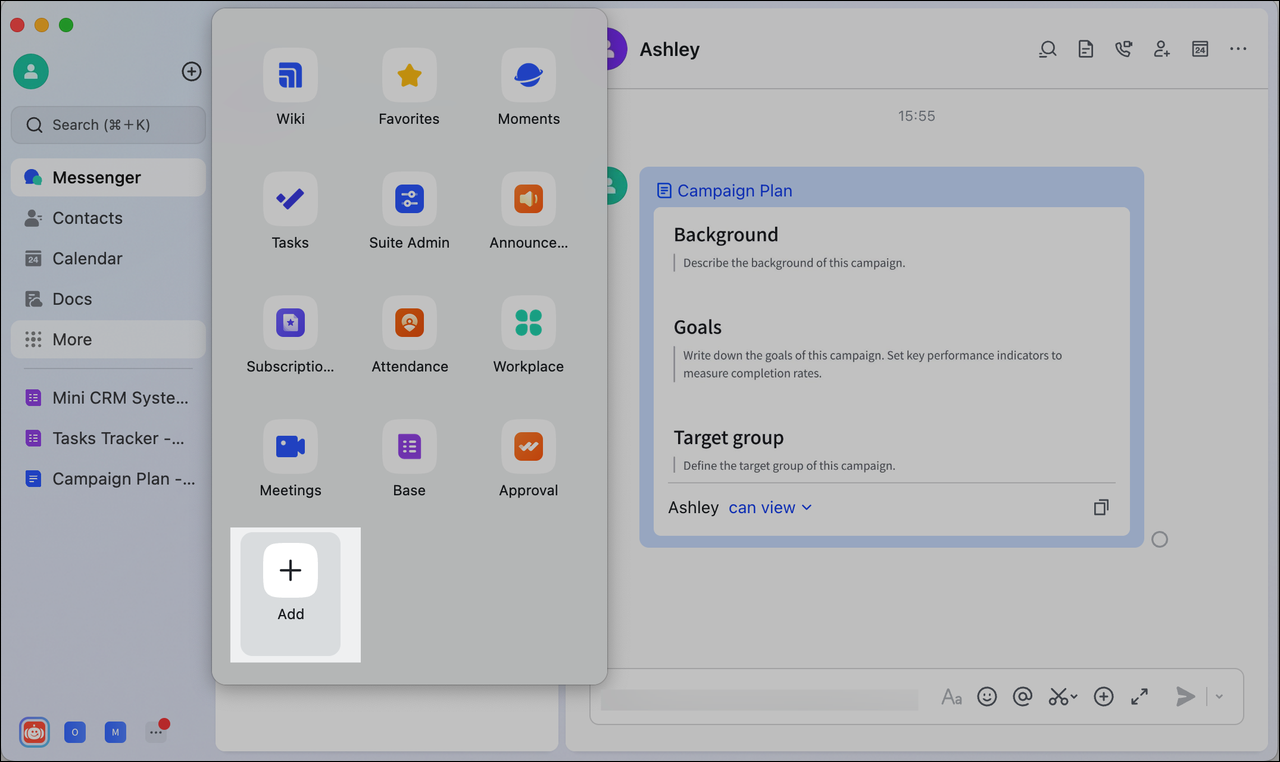Send the message
1280x762 pixels.
[1185, 697]
